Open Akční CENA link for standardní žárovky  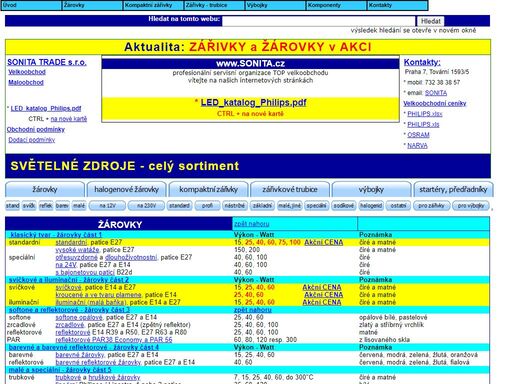(324, 242)
